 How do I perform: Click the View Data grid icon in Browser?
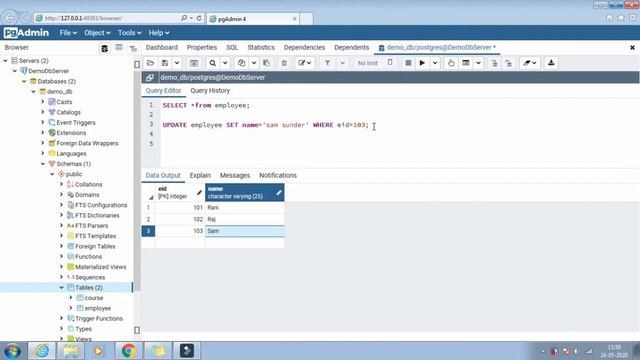pos(119,48)
